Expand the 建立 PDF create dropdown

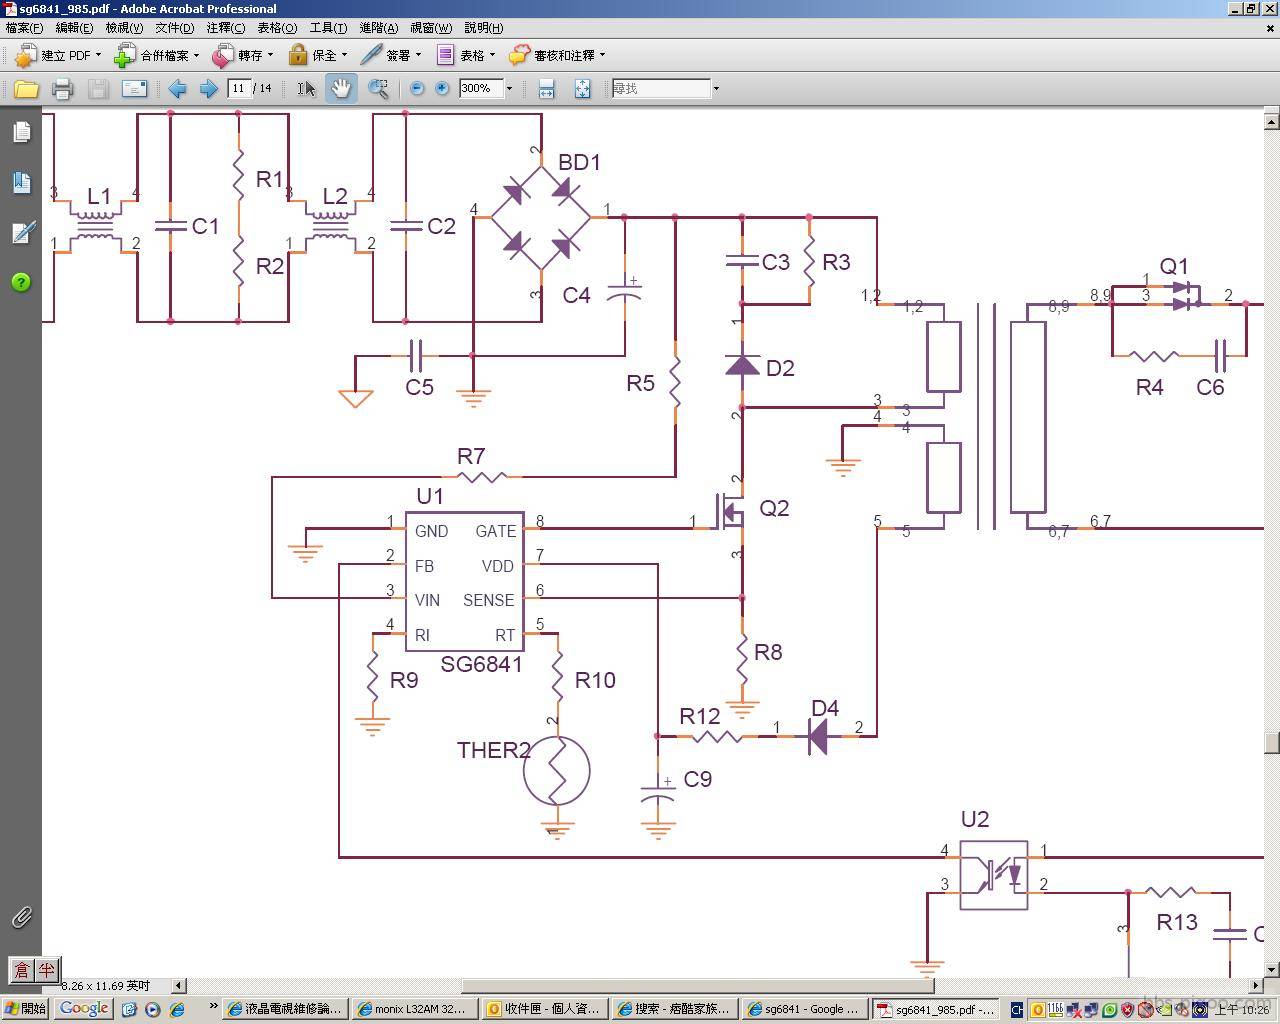[x=98, y=55]
